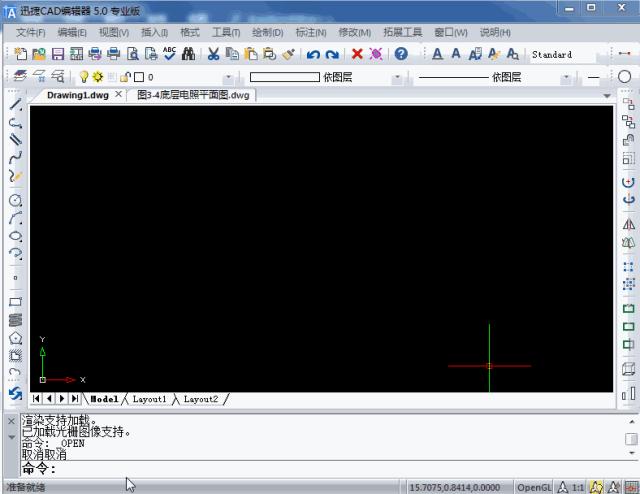640x494 pixels.
Task: Select the Line drawing tool
Action: tap(15, 105)
